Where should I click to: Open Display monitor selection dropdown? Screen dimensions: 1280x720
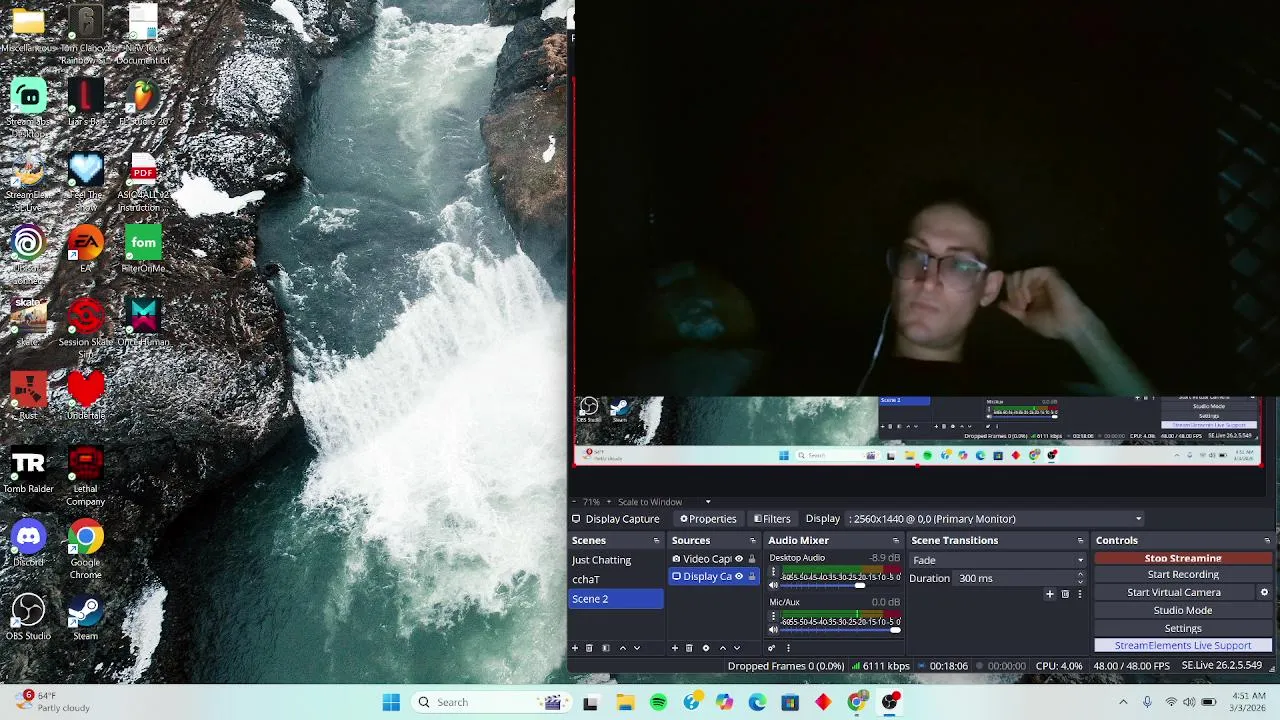click(x=996, y=519)
